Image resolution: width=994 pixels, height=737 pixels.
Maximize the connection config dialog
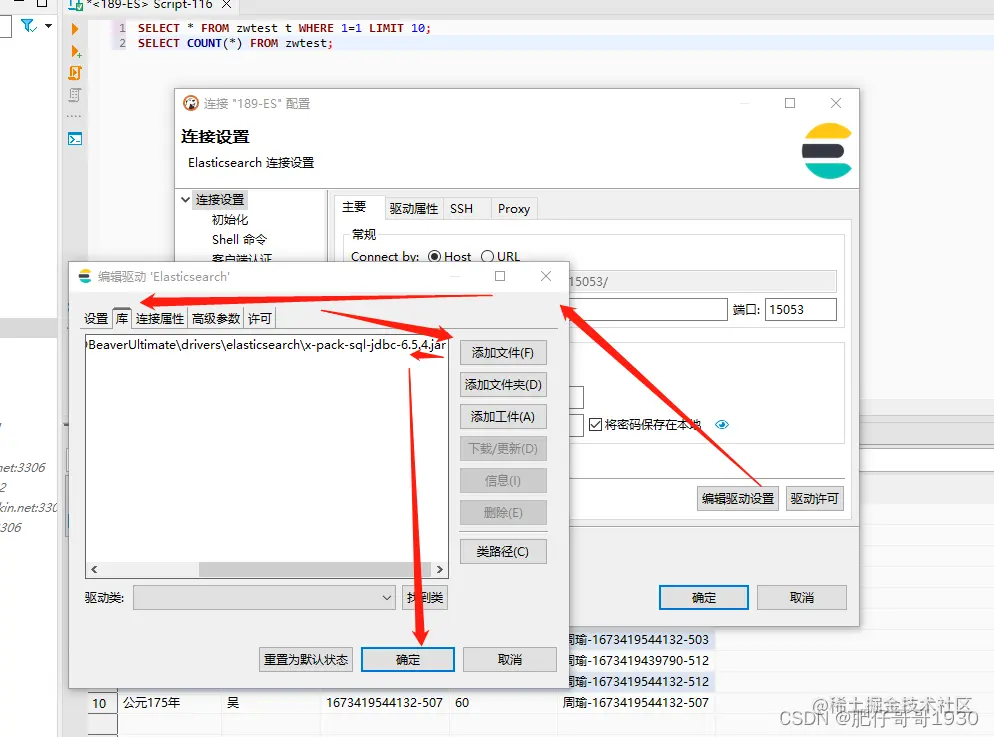click(x=790, y=103)
